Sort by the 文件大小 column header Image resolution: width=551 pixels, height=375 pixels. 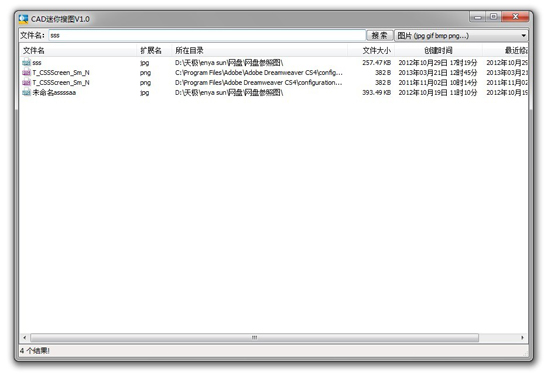tap(371, 50)
